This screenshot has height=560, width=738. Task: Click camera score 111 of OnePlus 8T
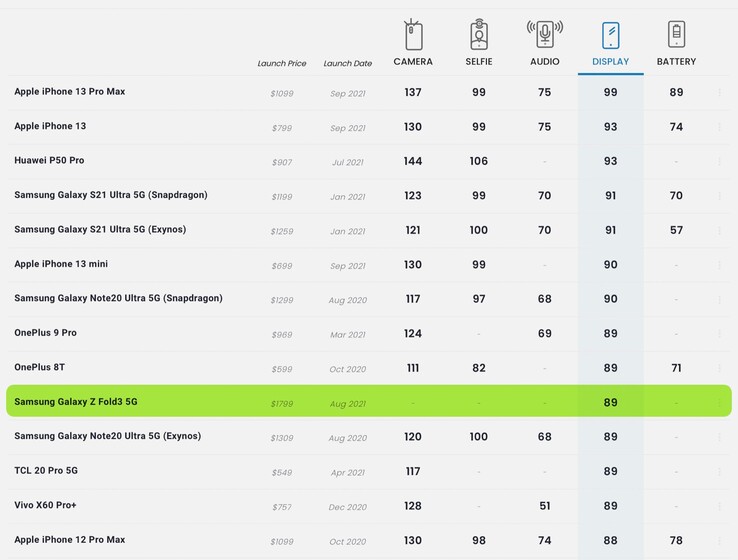point(413,368)
